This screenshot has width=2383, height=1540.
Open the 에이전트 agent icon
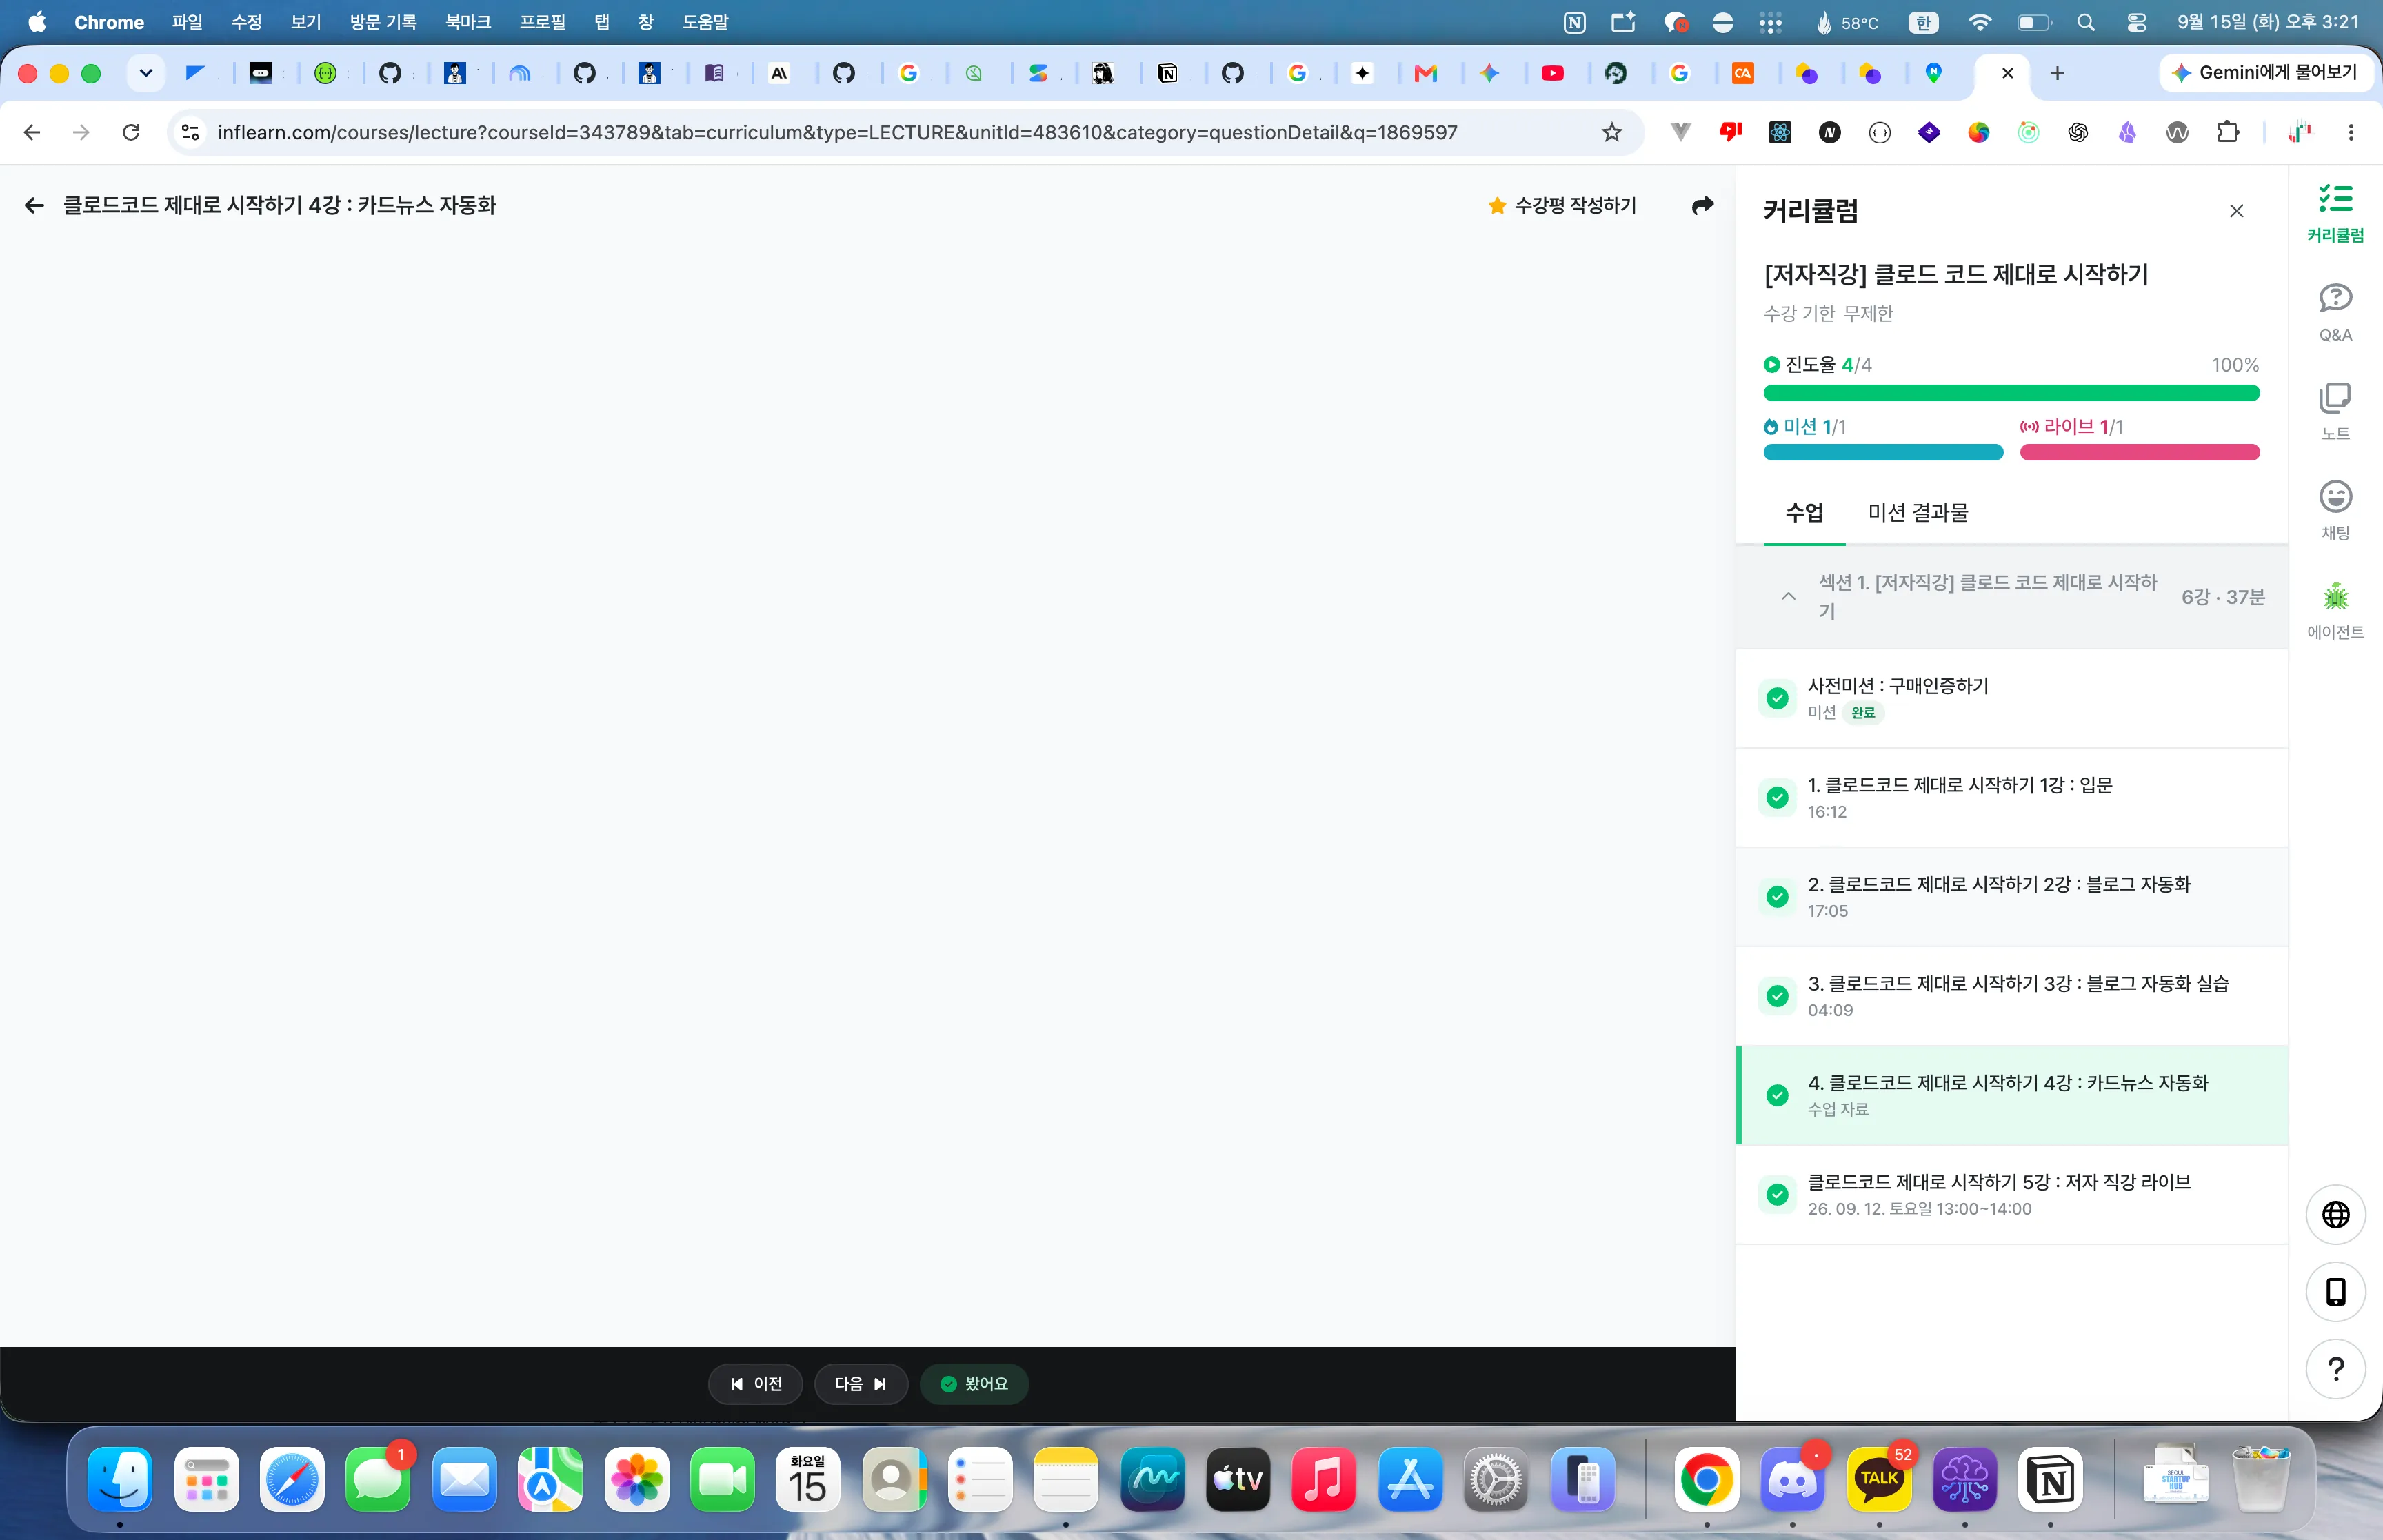(x=2335, y=610)
